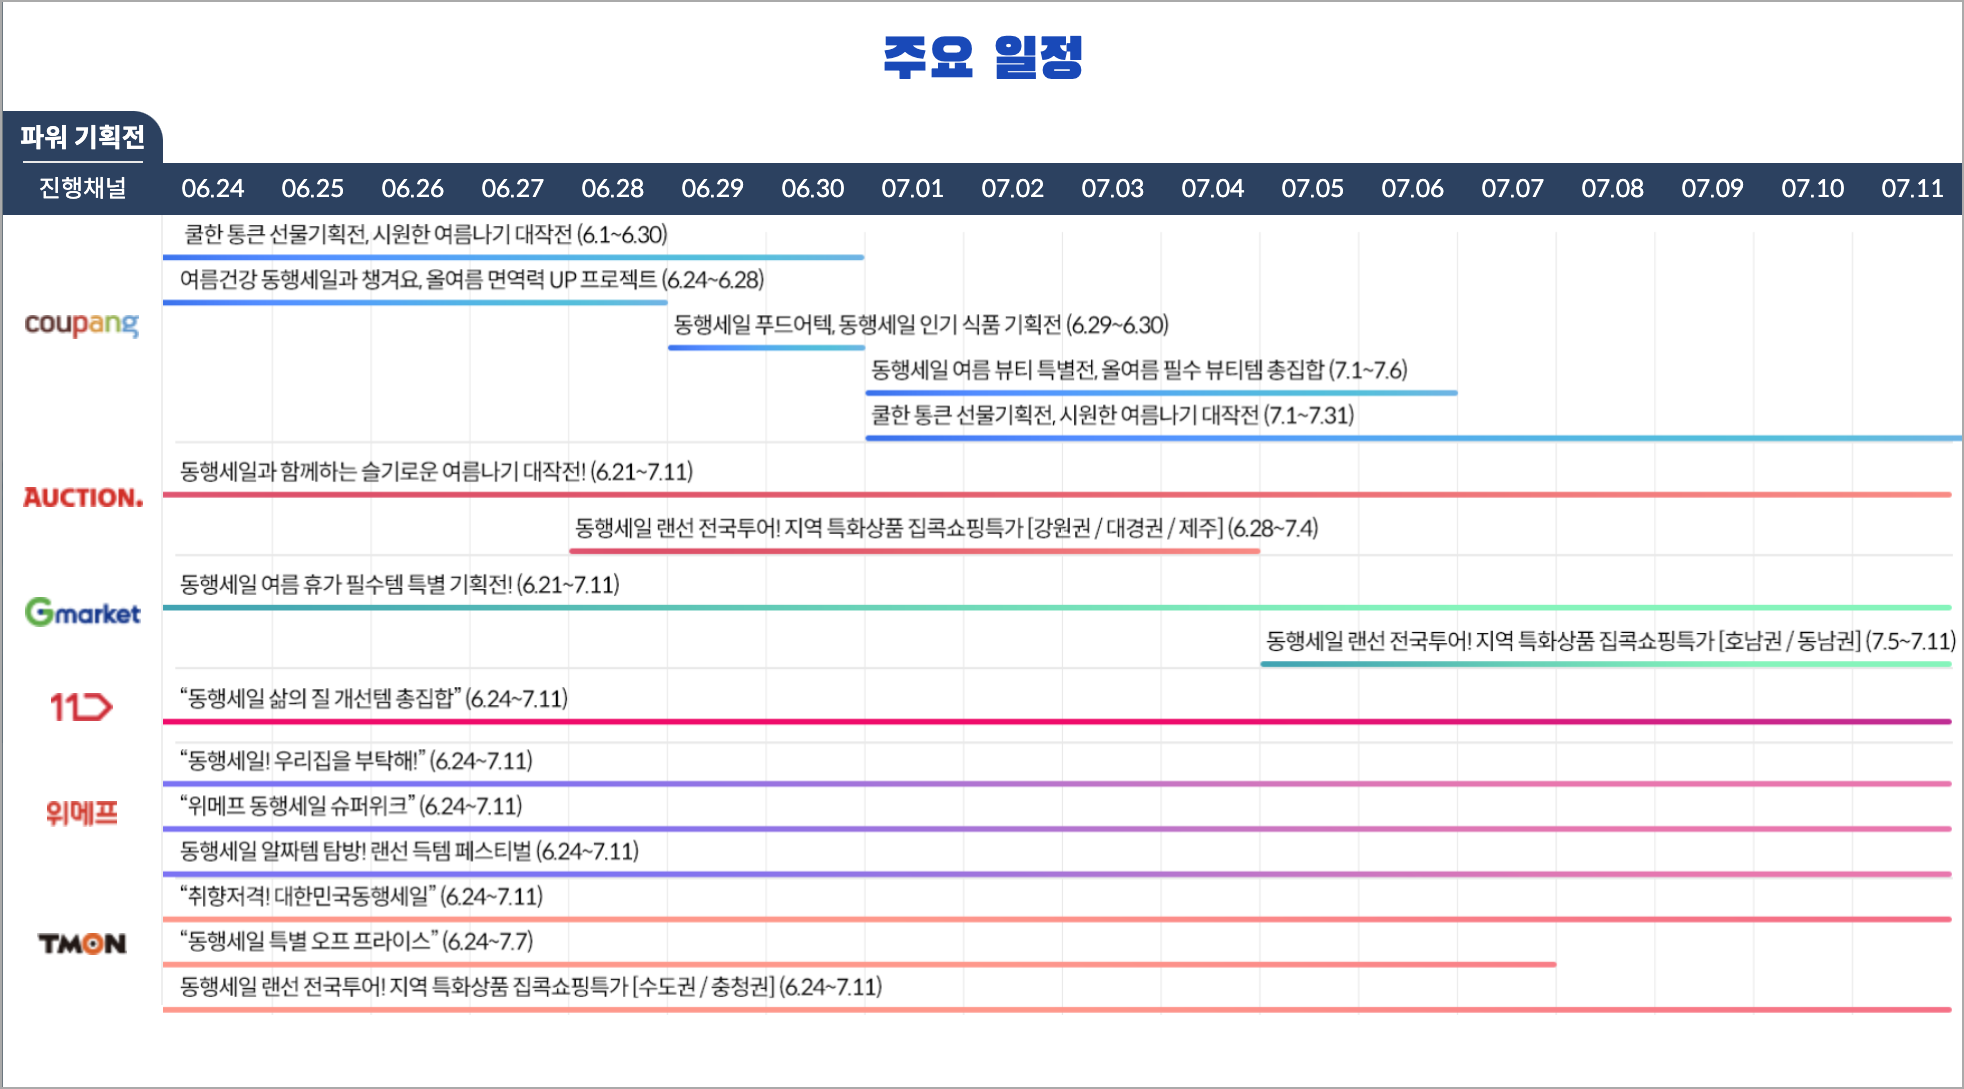Image resolution: width=1964 pixels, height=1089 pixels.
Task: Click the 주요 일정 title
Action: [x=982, y=57]
